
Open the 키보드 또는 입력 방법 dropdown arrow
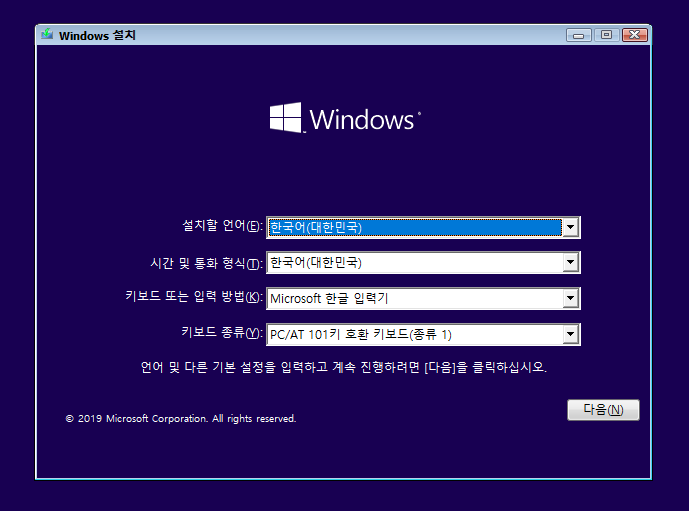[570, 298]
